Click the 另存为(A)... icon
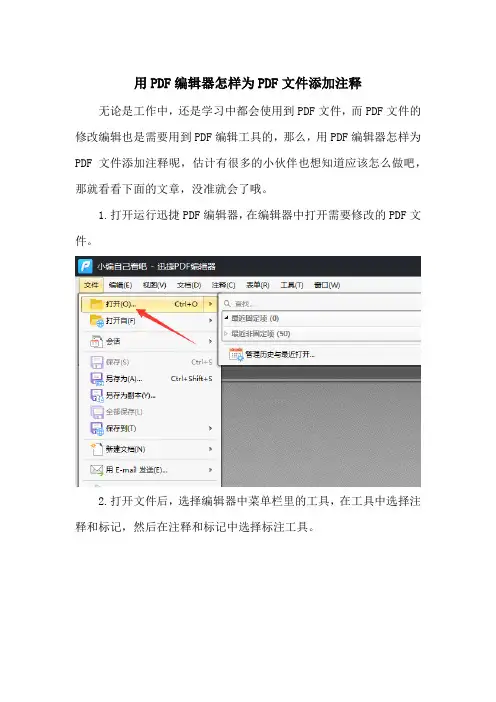This screenshot has height=702, width=496. [x=97, y=379]
